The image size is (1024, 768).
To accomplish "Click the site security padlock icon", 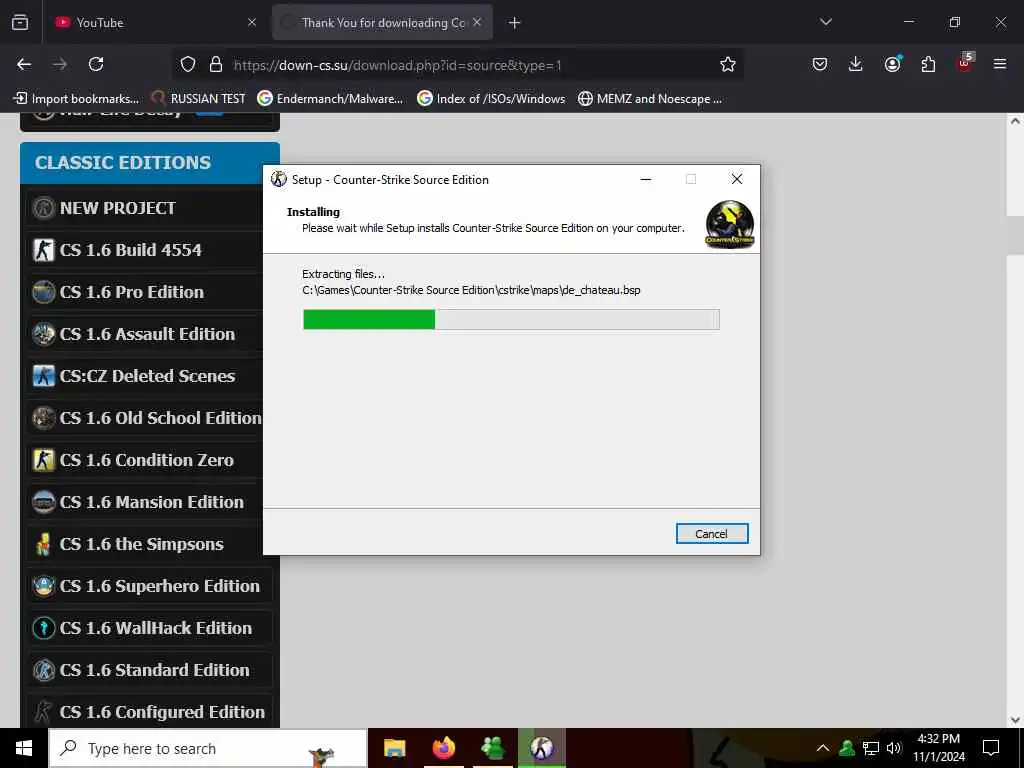I will pos(216,65).
